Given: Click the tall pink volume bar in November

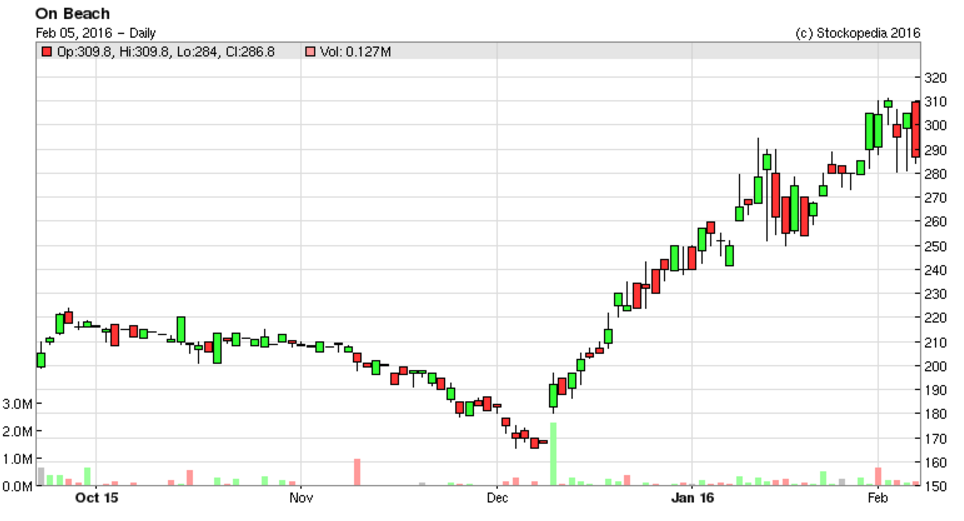Looking at the screenshot, I should coord(357,472).
